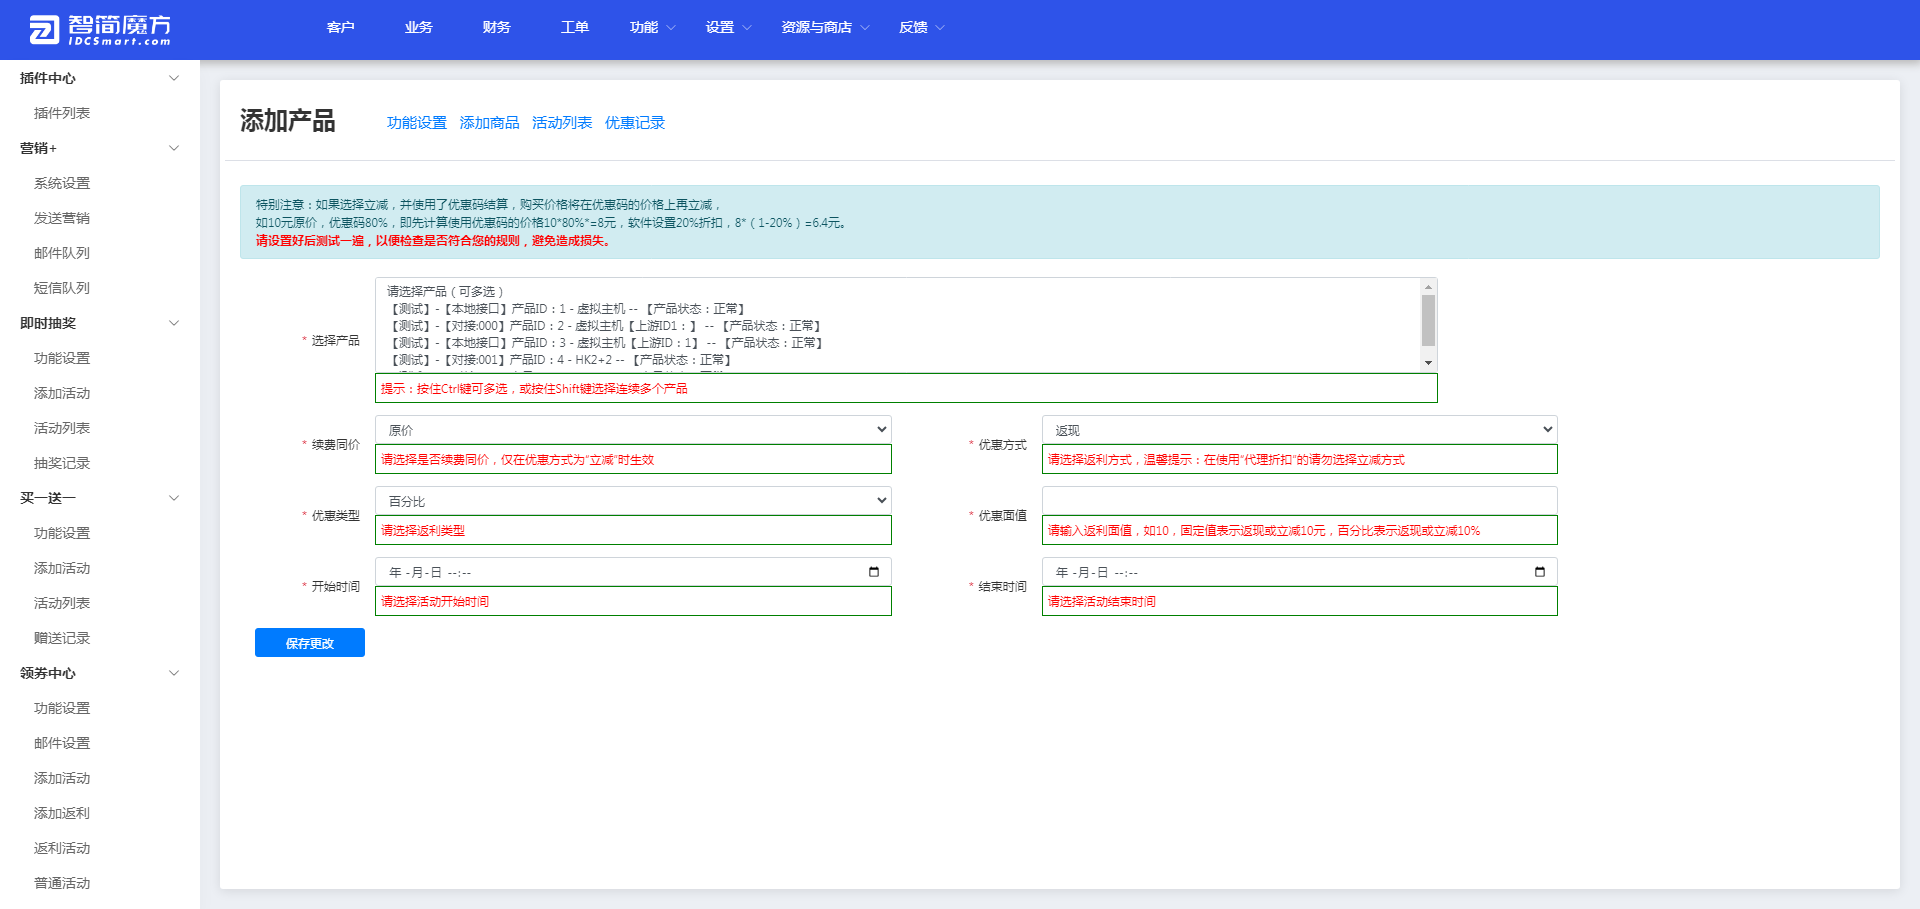1920x909 pixels.
Task: Expand the 设置 top menu
Action: click(728, 27)
